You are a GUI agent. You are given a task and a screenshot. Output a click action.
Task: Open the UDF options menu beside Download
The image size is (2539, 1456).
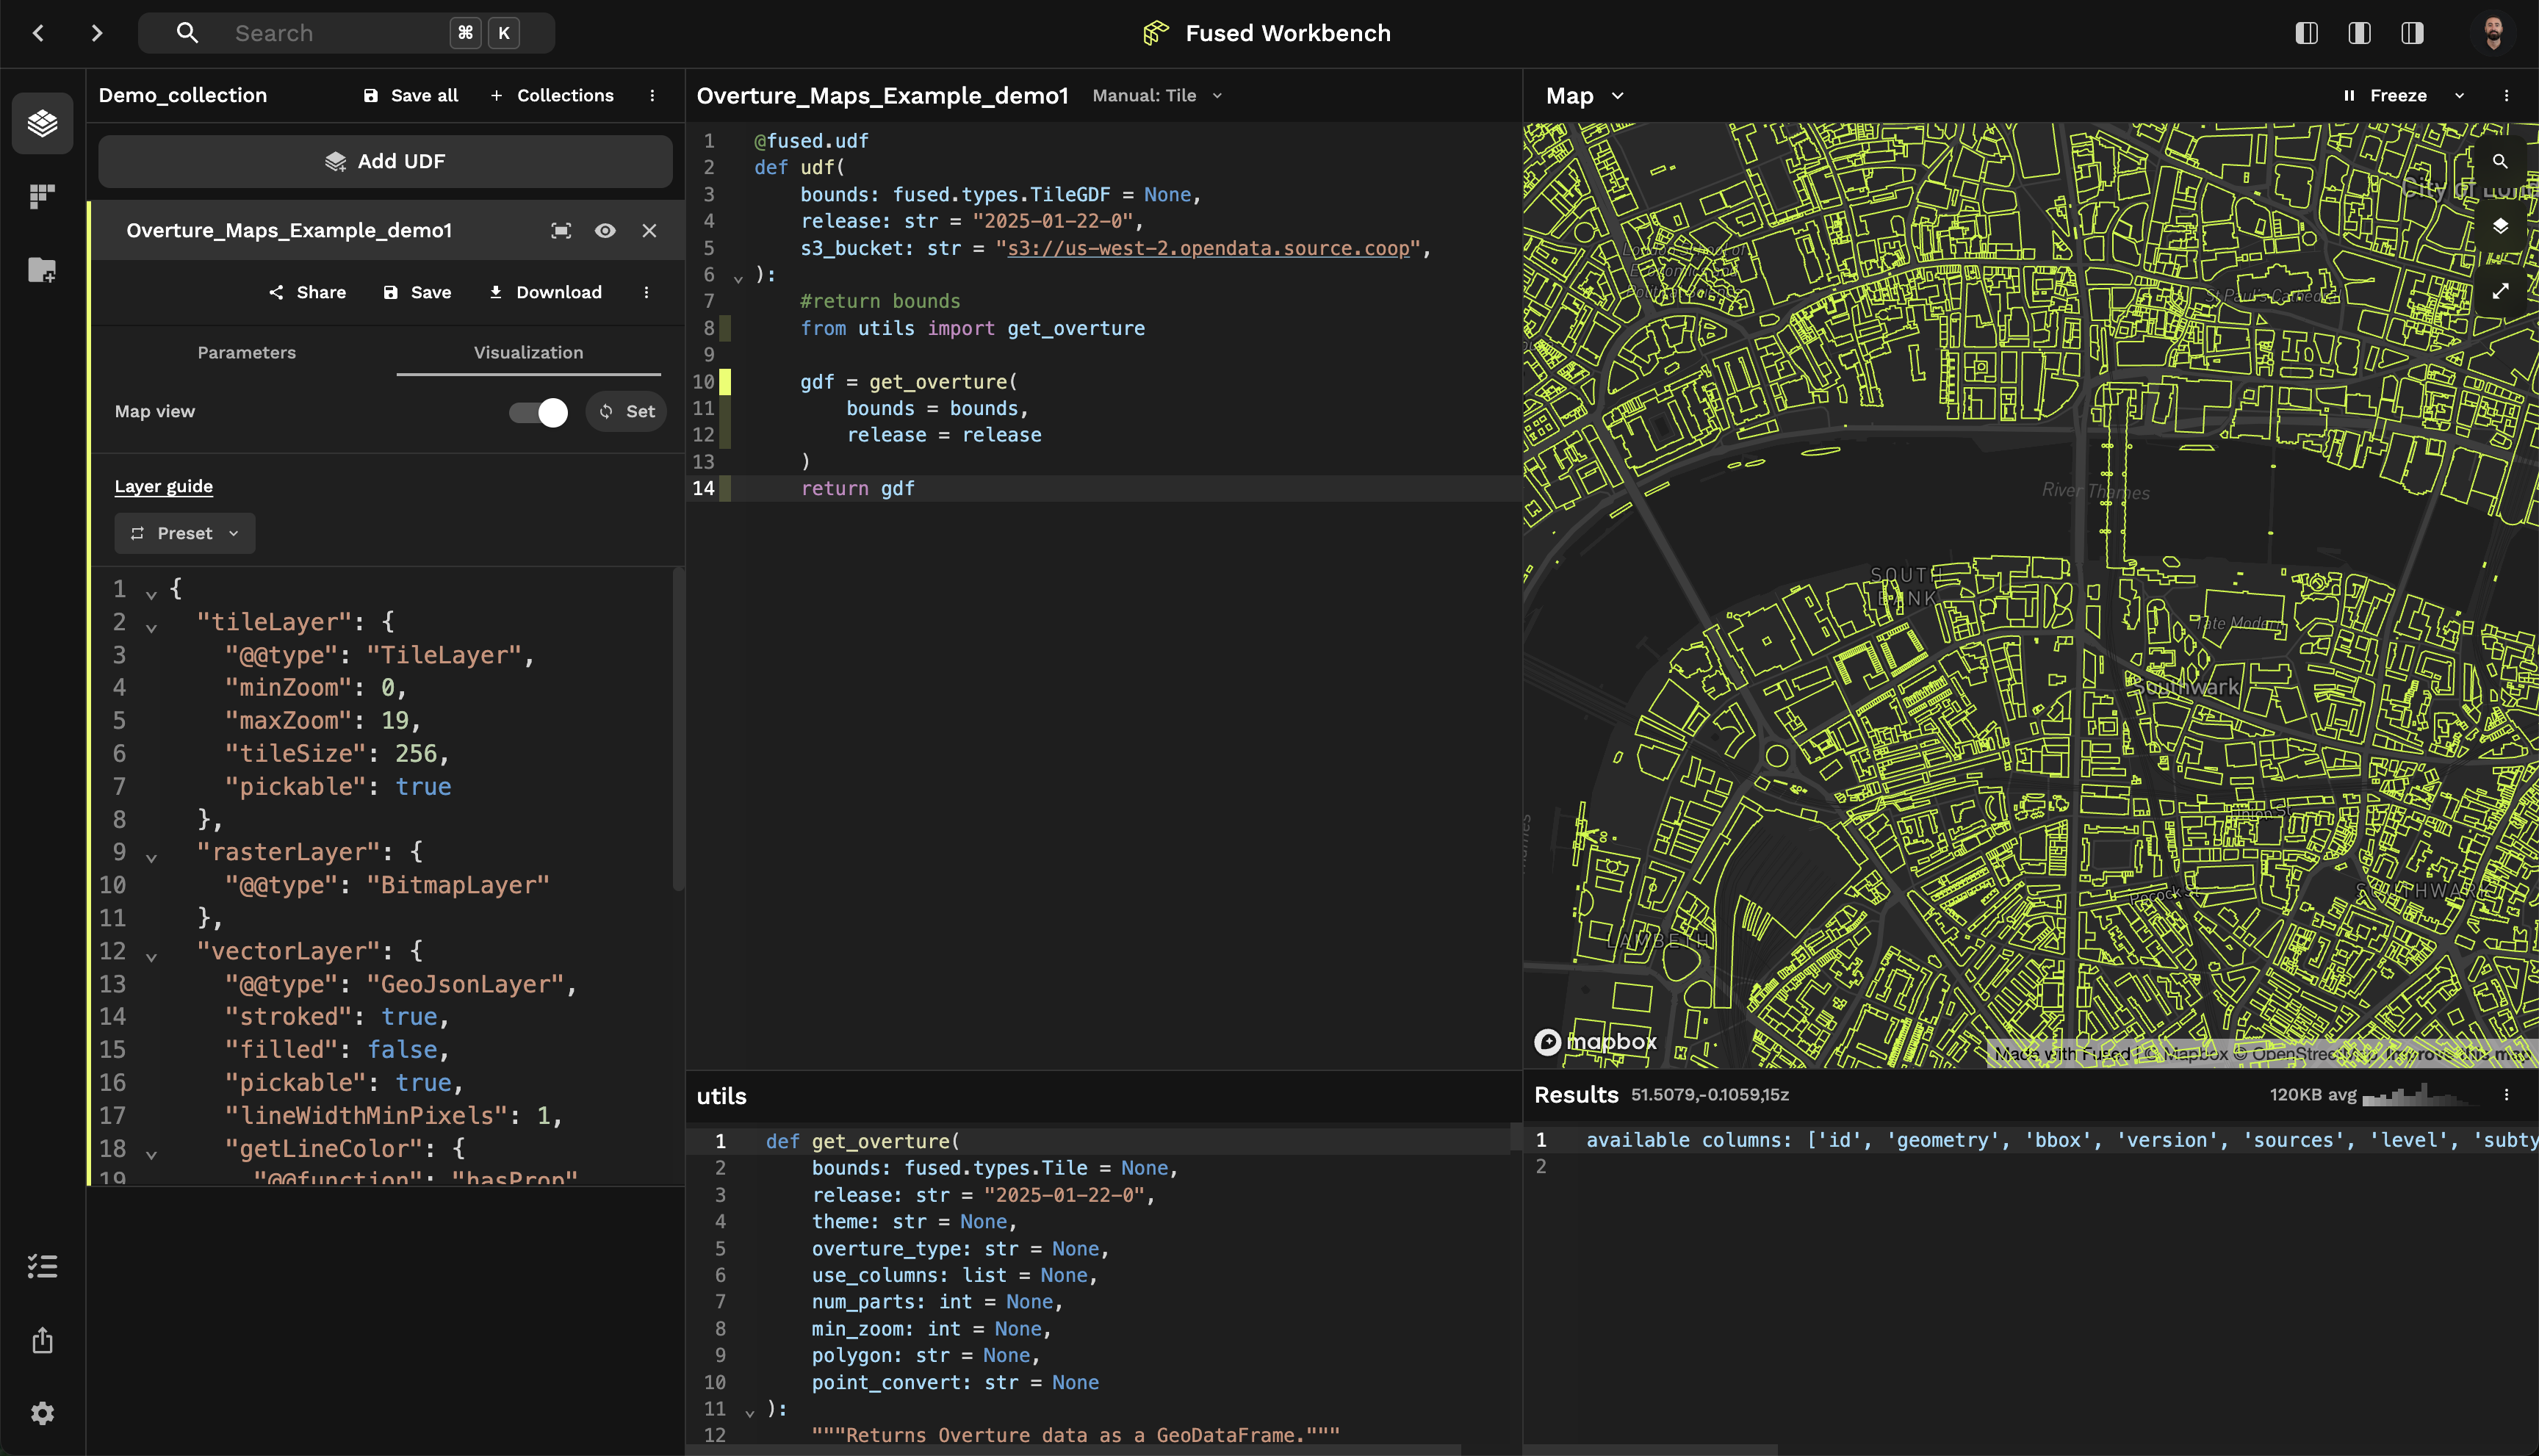click(646, 292)
